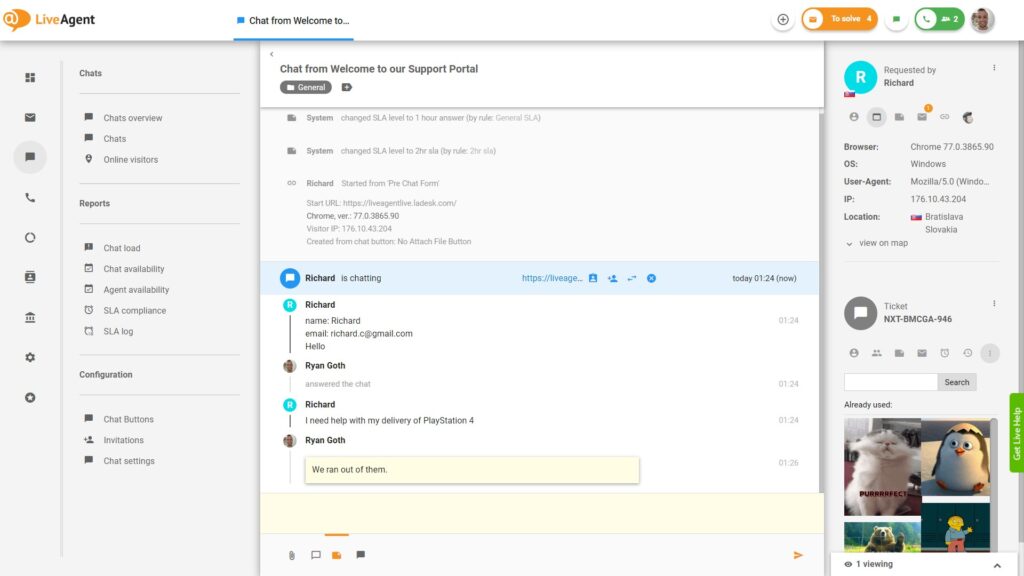Open the three-dot menu on ticket NXT-BMCGA-946
The image size is (1024, 576).
(994, 303)
